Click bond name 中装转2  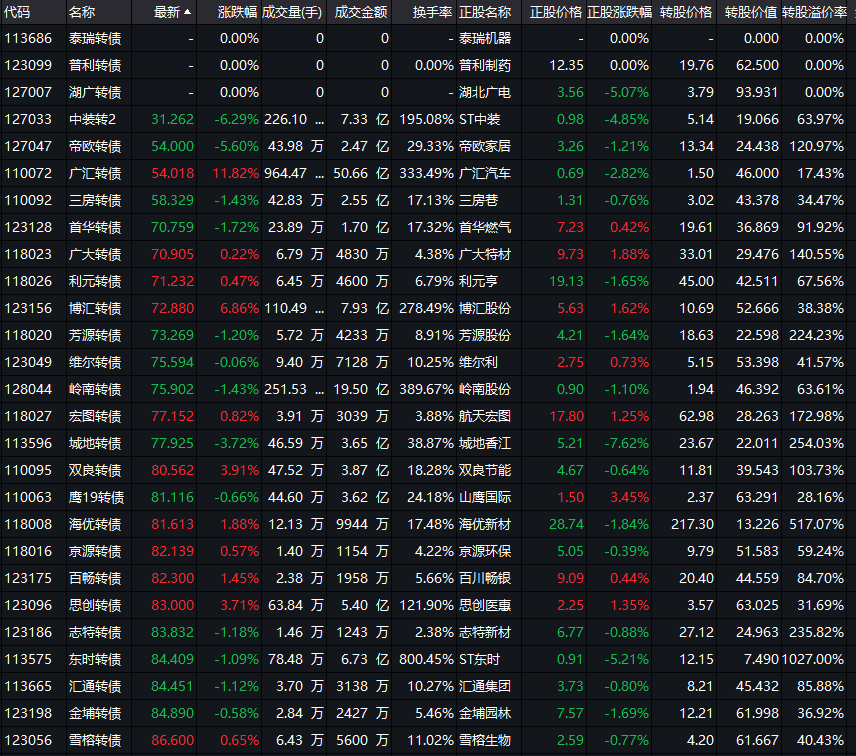pyautogui.click(x=92, y=120)
